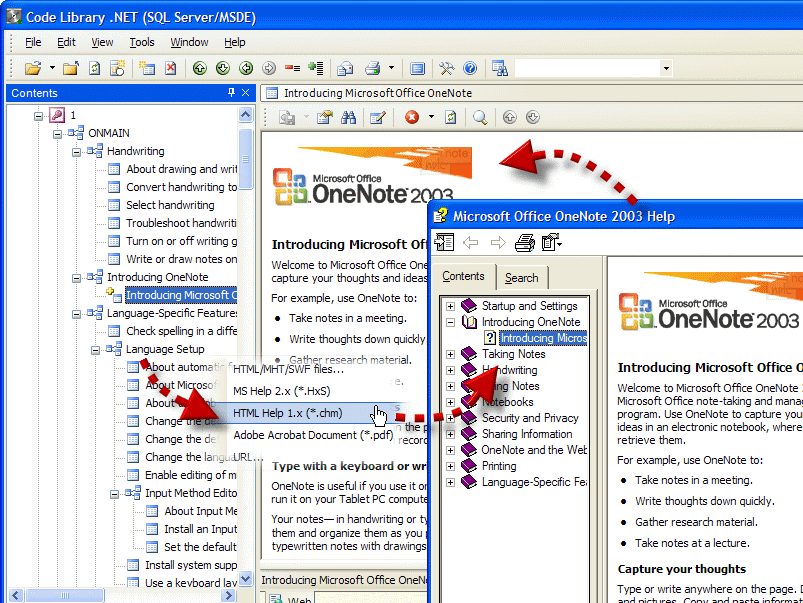This screenshot has width=803, height=603.
Task: Click the move left green arrow icon
Action: click(x=246, y=68)
